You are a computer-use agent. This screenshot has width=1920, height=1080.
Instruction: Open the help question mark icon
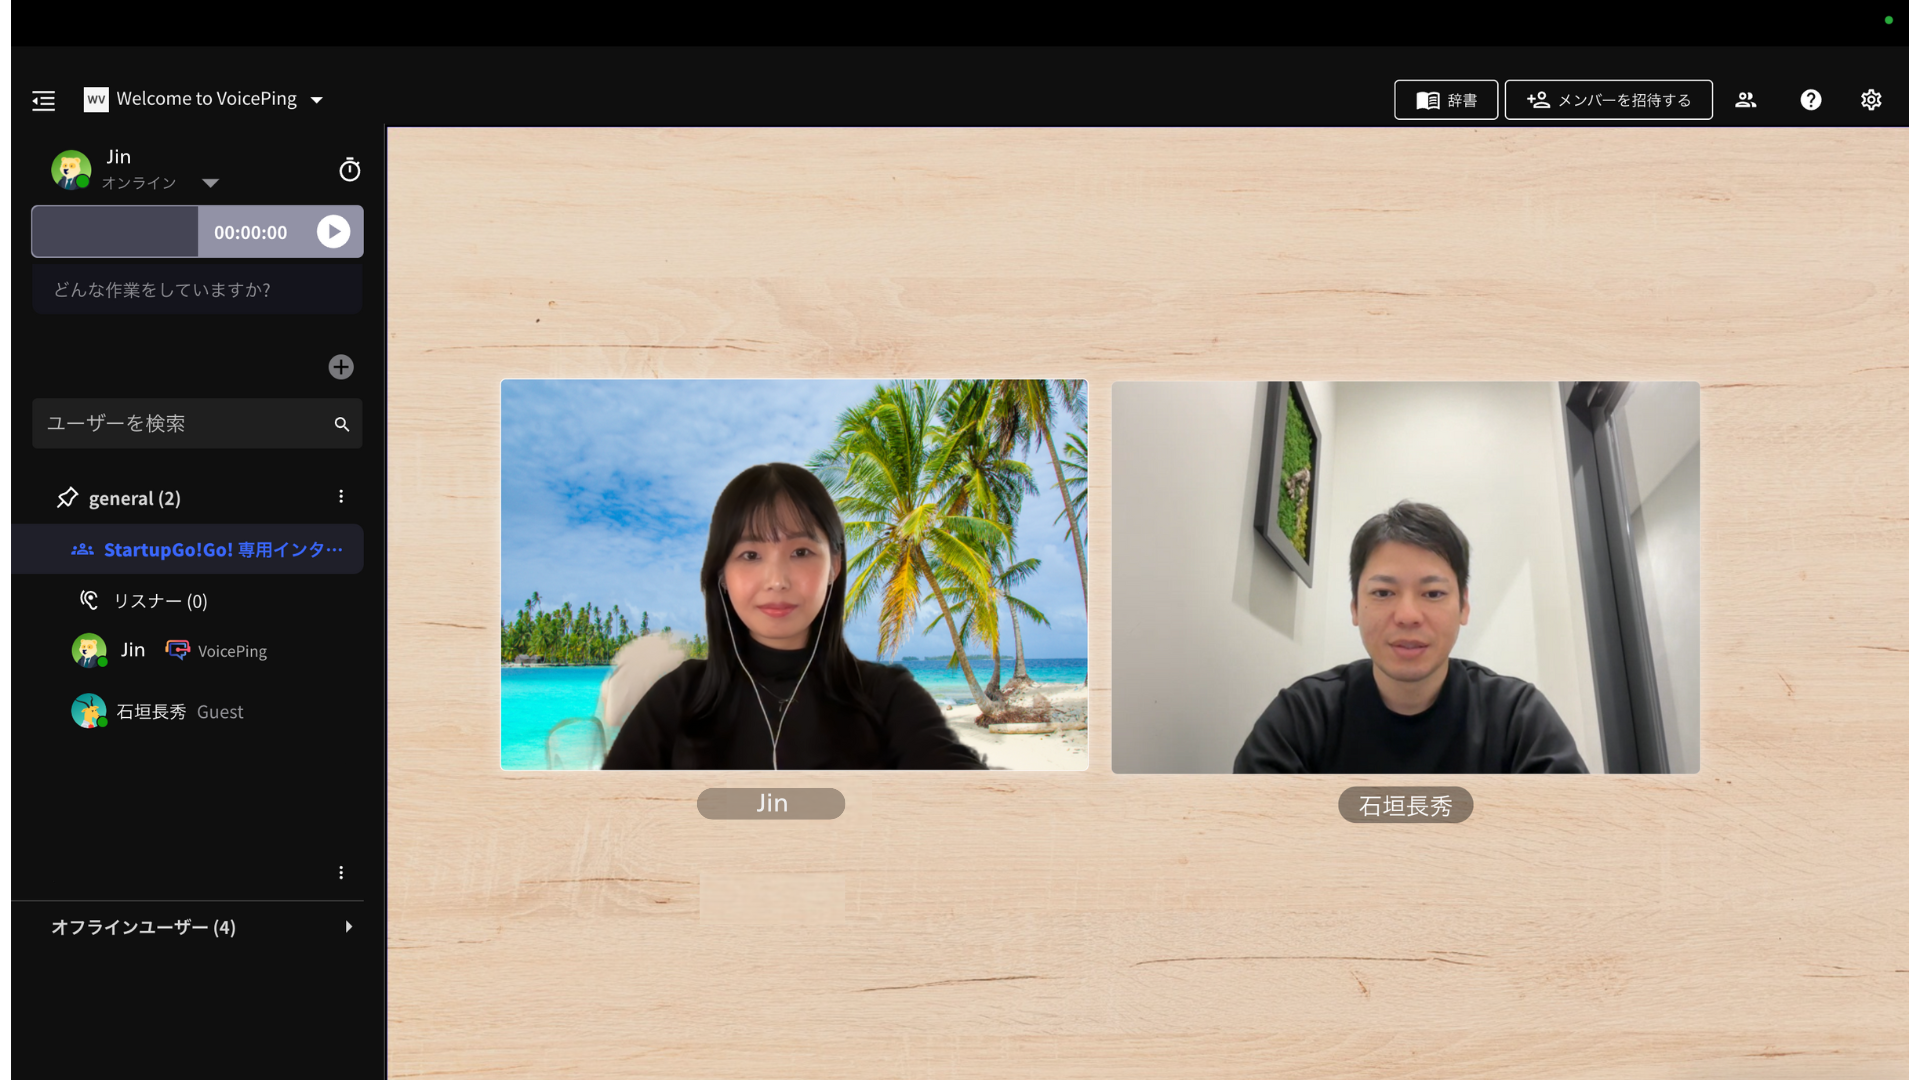pos(1811,99)
